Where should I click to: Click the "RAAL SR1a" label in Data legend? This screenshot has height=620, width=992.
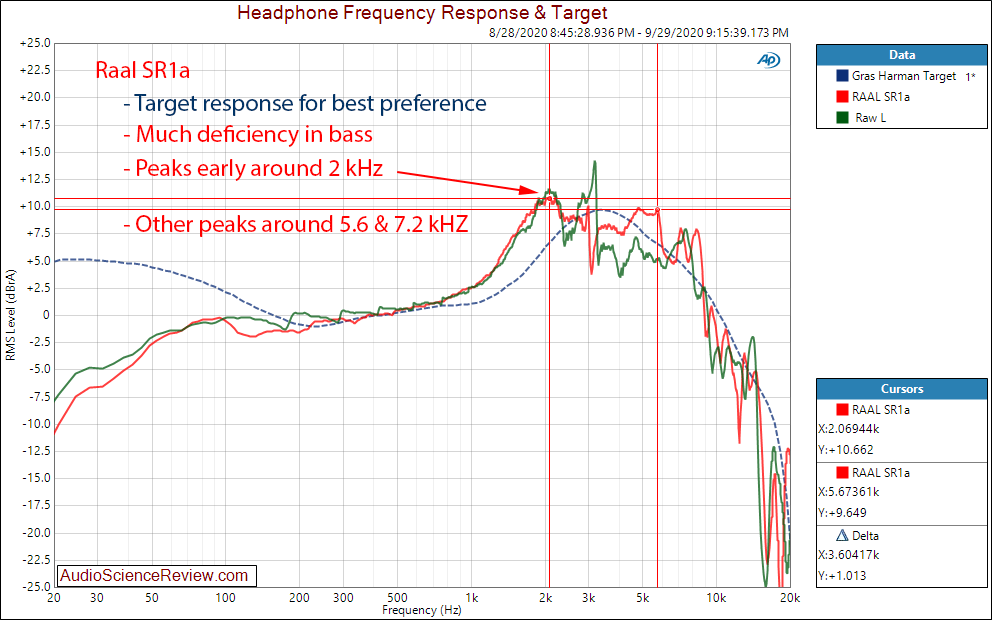[881, 97]
